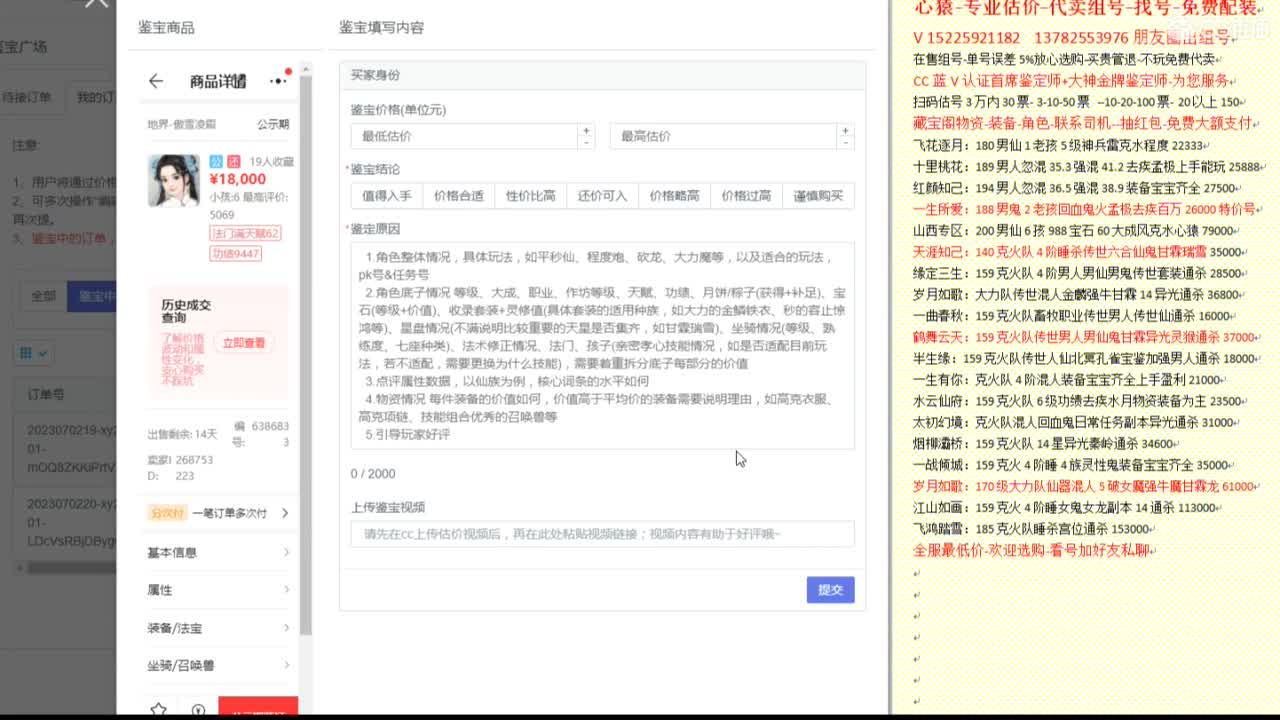Select conclusion 价格合适
This screenshot has height=720, width=1280.
point(459,196)
